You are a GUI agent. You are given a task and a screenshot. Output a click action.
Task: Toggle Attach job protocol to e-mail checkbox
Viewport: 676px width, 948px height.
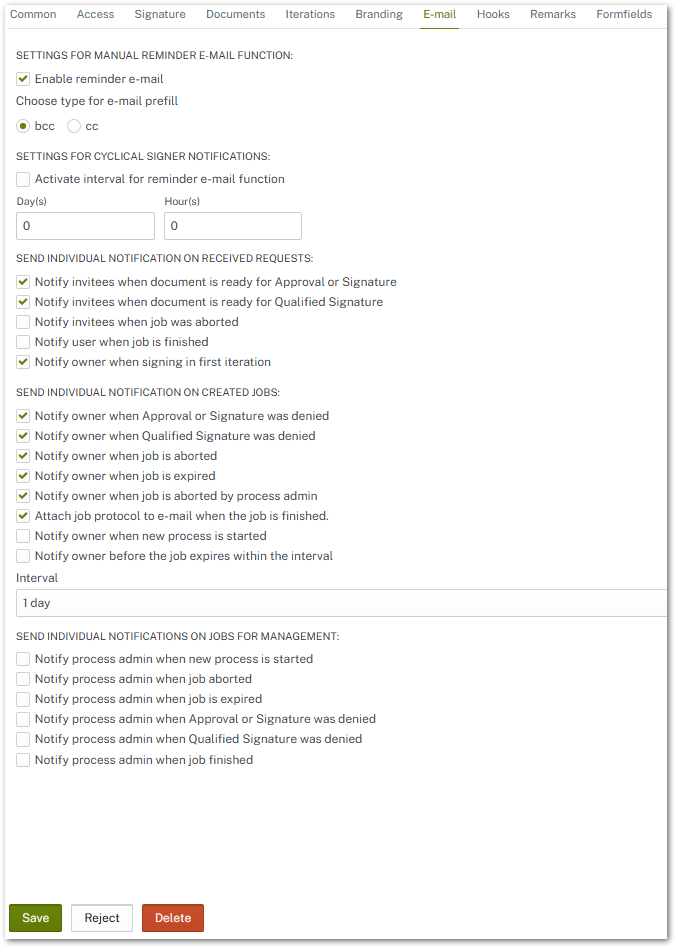[23, 516]
